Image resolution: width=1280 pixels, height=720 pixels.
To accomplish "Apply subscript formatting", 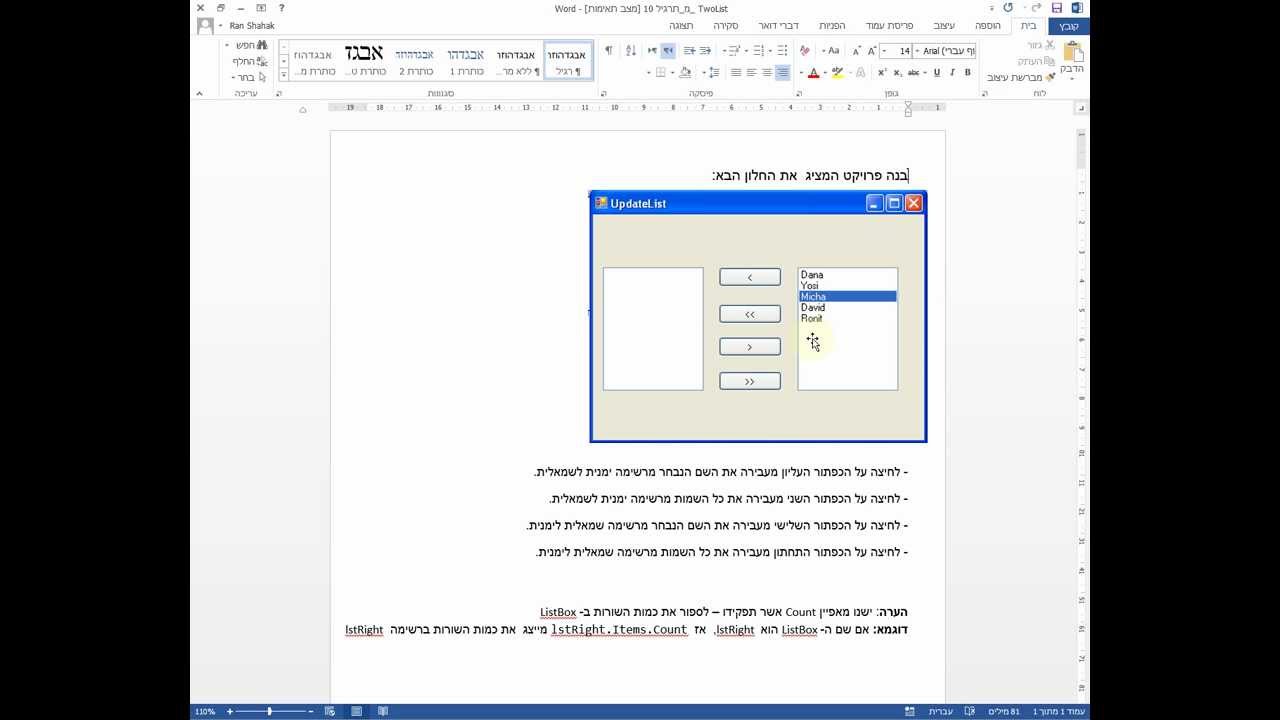I will point(898,72).
